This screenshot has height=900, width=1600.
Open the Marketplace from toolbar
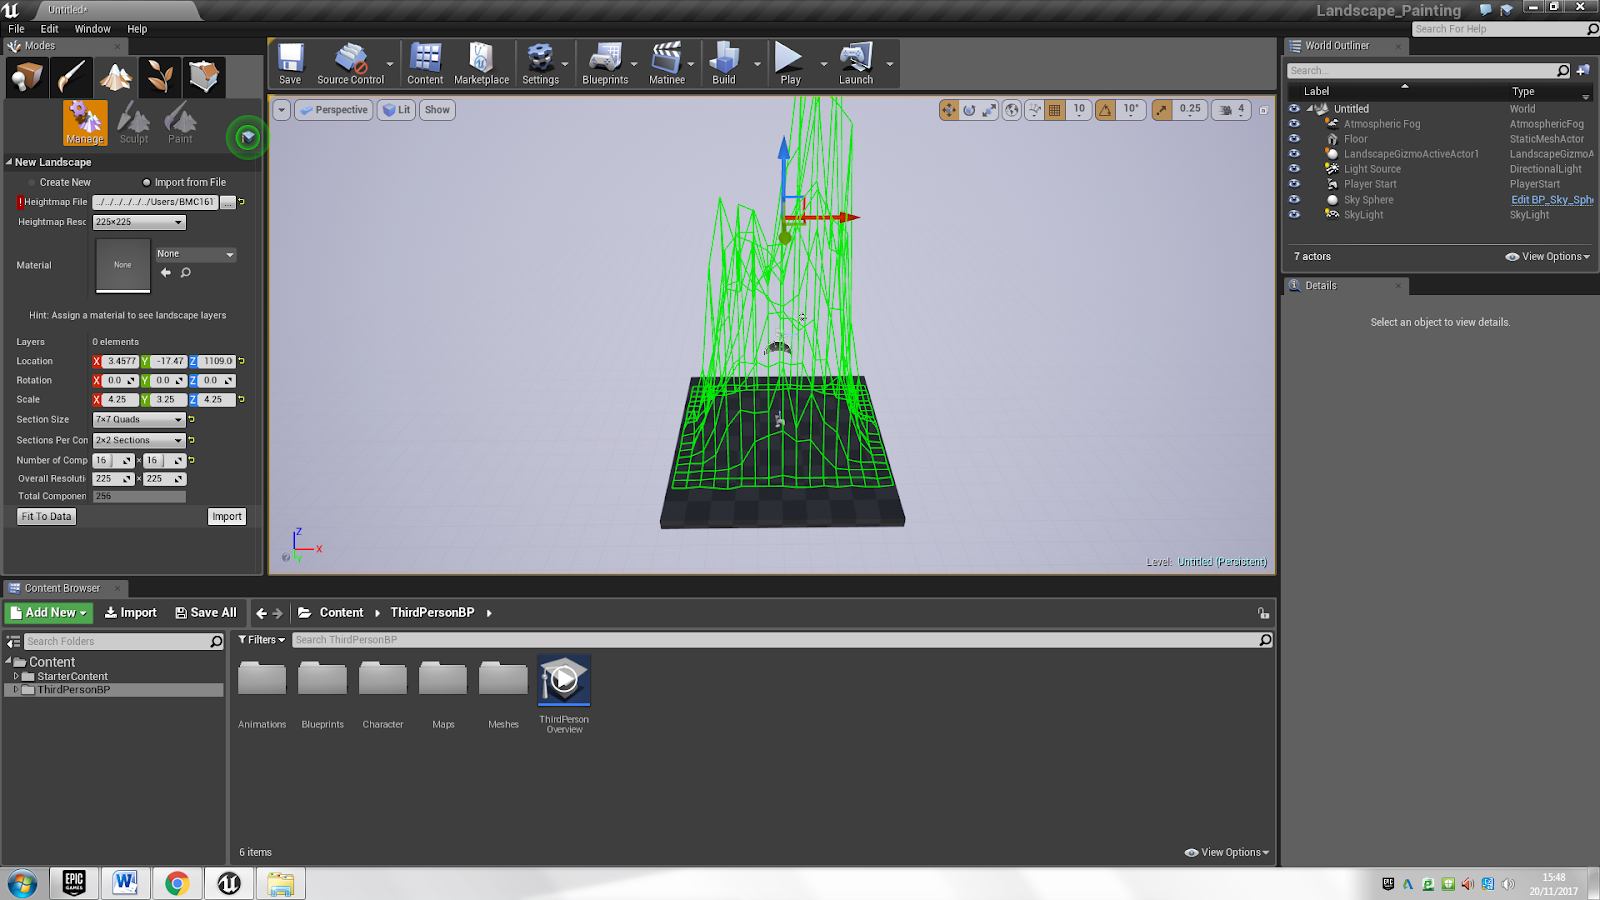(x=481, y=64)
